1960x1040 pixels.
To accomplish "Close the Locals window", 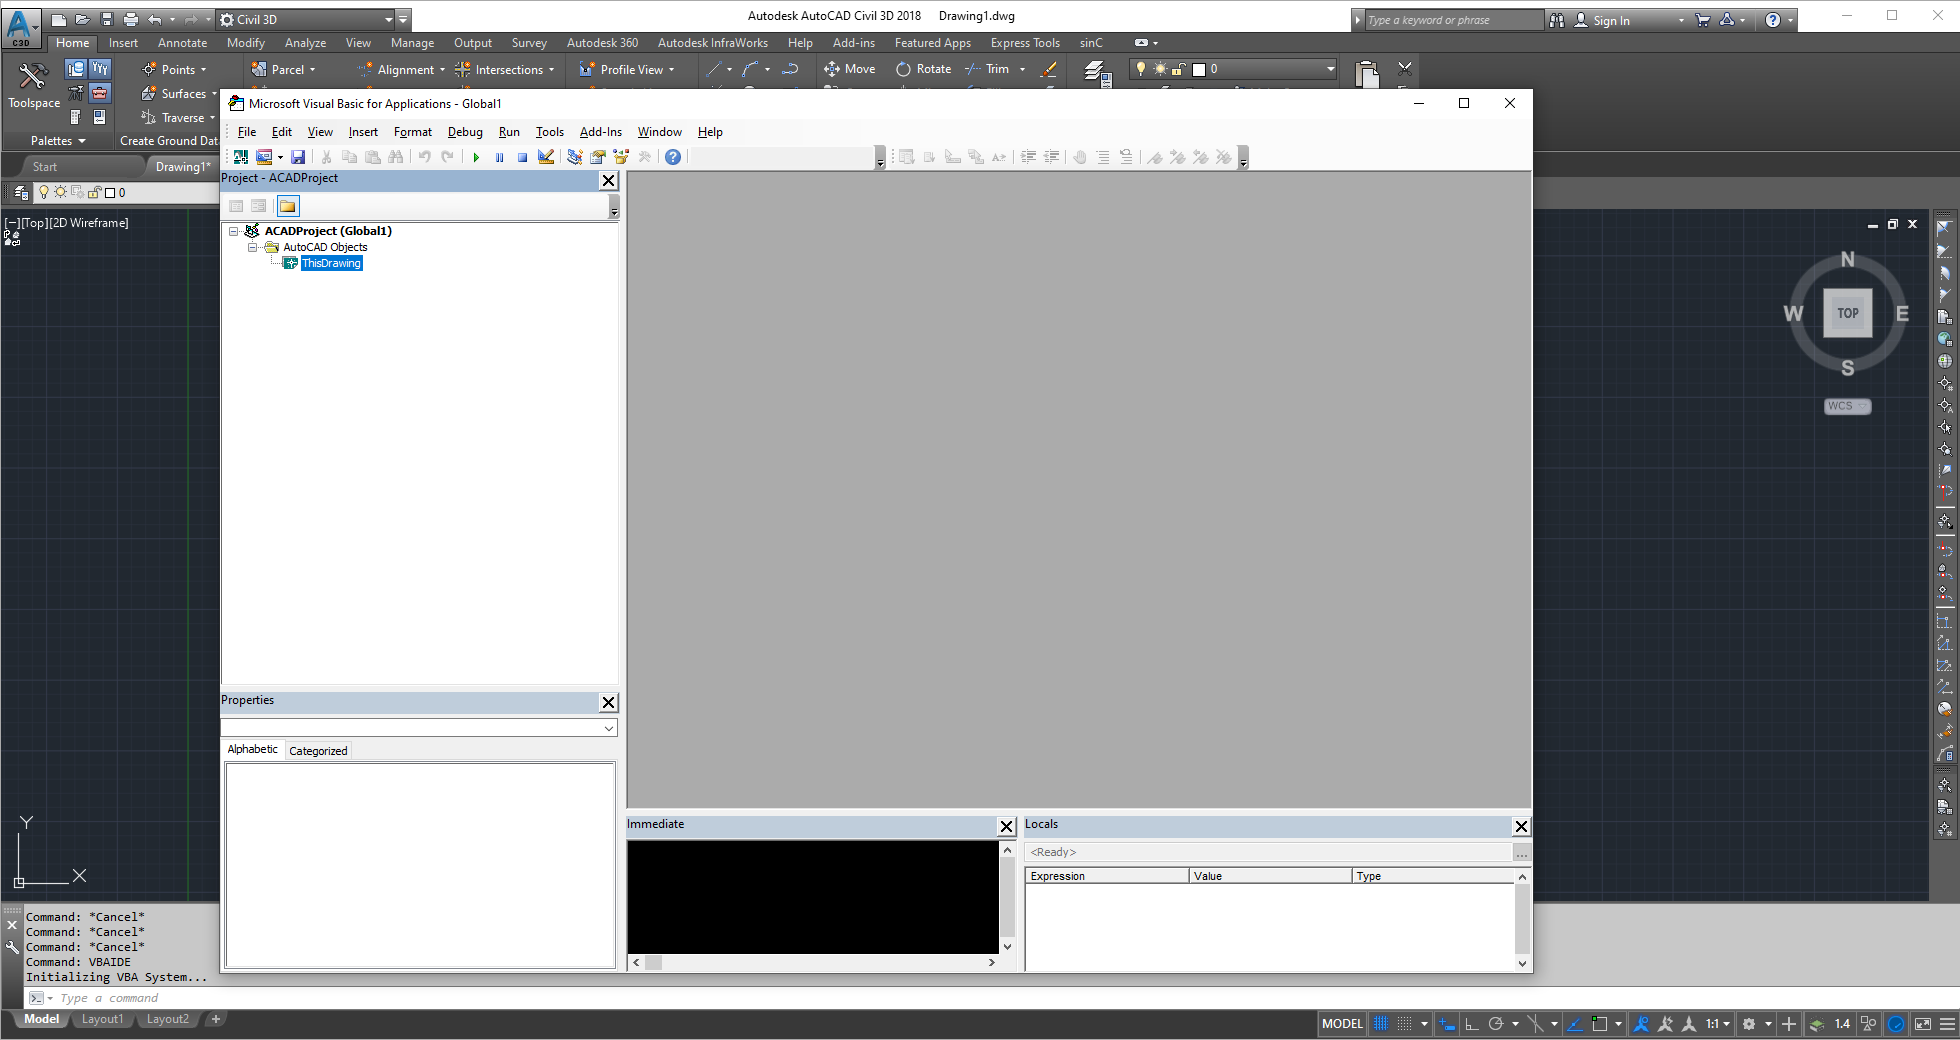I will (1521, 826).
